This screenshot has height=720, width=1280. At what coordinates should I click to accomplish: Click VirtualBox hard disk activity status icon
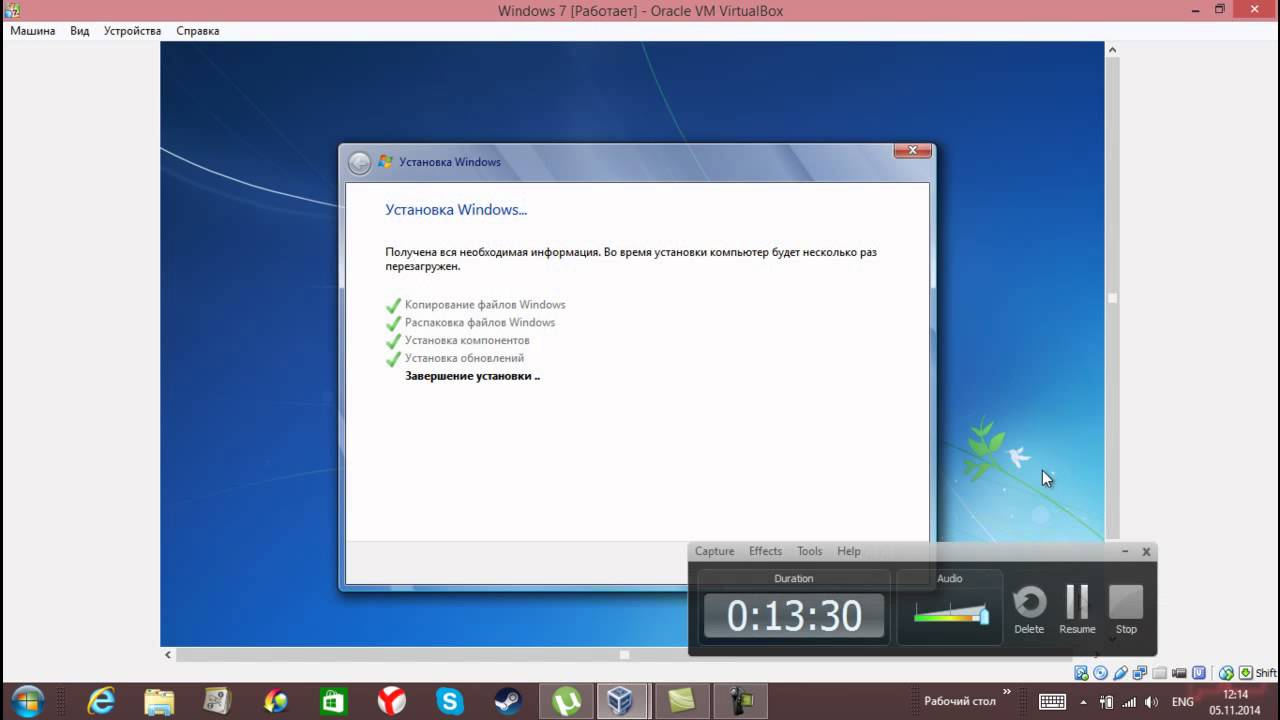1081,673
